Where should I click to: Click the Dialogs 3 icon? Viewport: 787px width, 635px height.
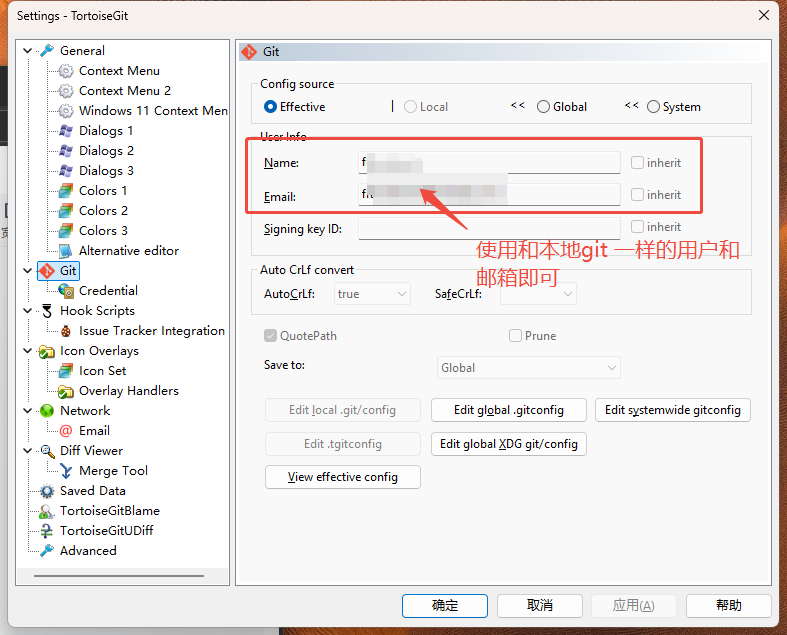click(66, 171)
